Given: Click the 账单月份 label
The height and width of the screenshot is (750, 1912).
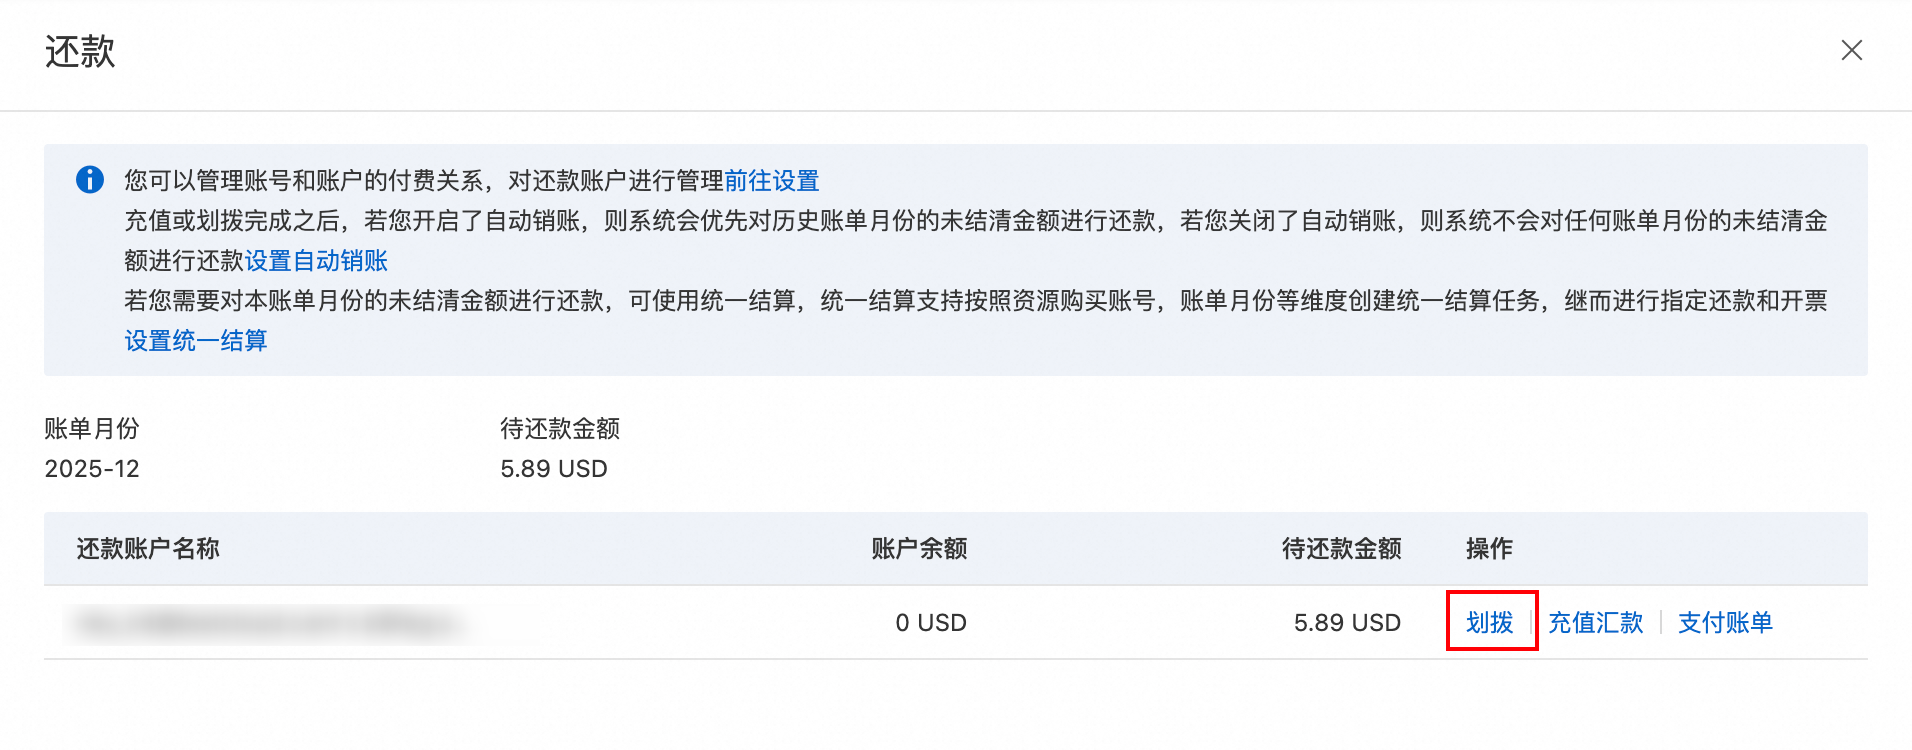Looking at the screenshot, I should (x=92, y=429).
